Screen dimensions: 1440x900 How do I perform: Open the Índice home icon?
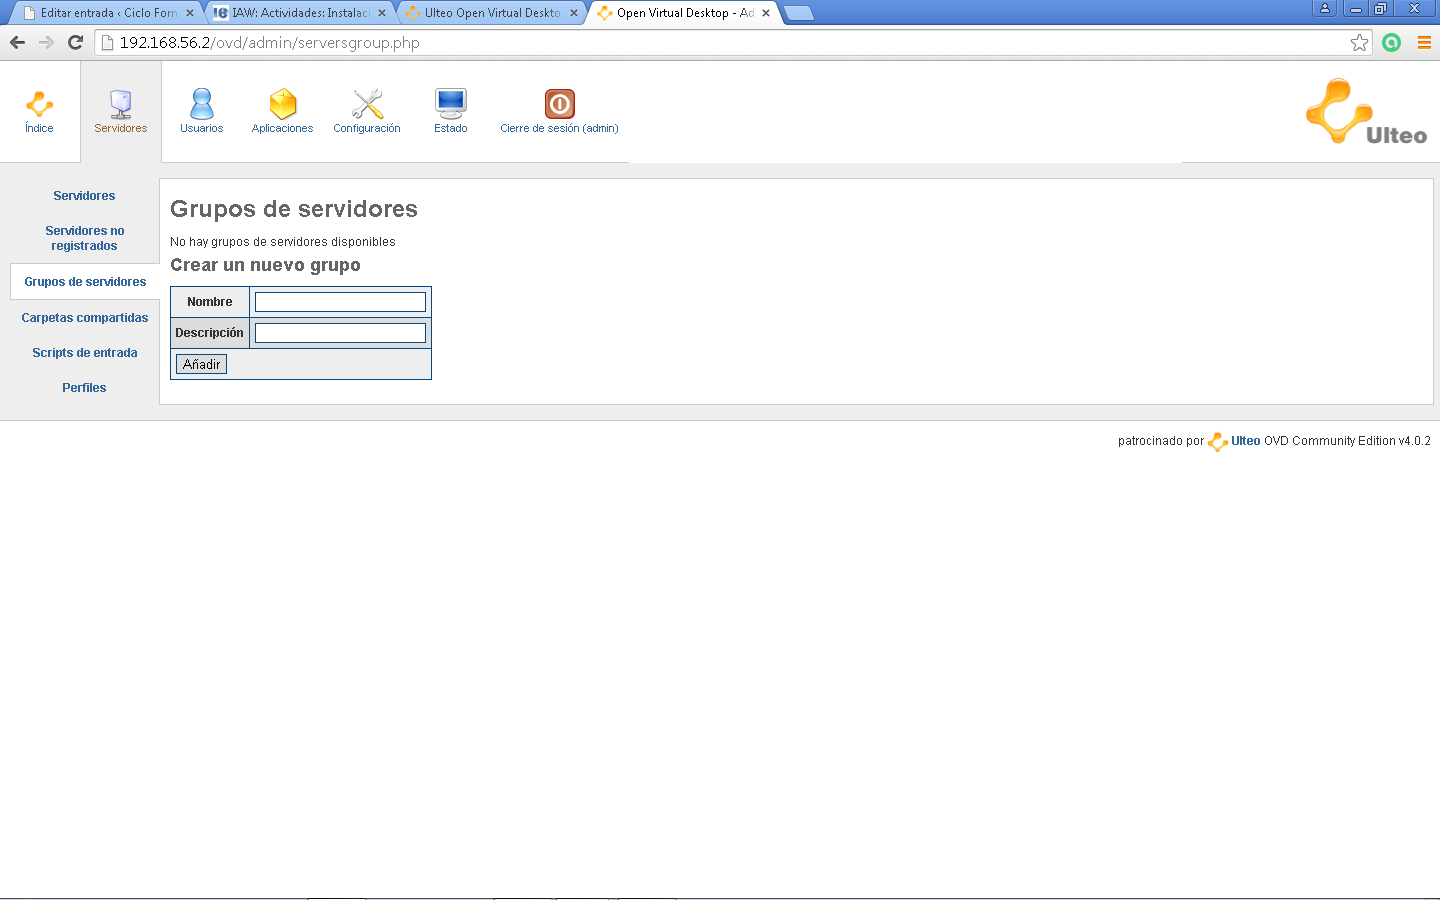click(x=39, y=104)
